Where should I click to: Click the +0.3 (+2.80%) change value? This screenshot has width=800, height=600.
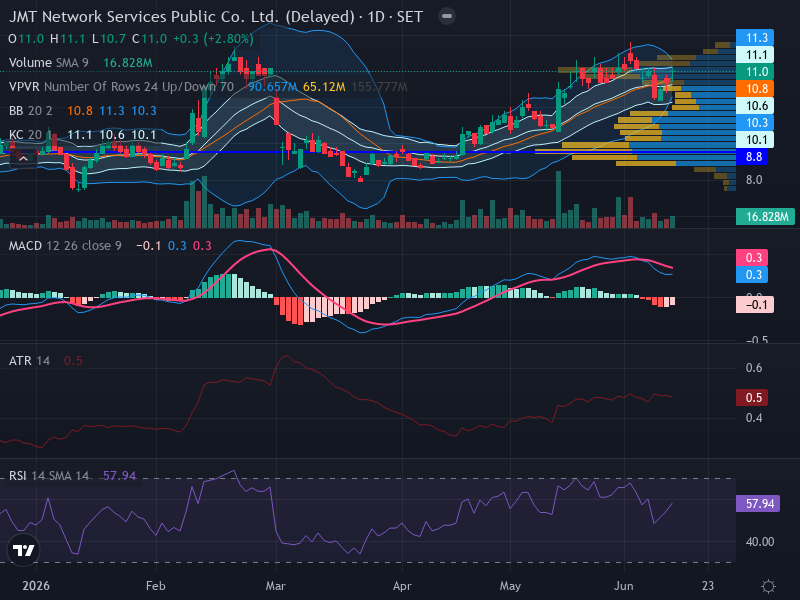[x=213, y=39]
